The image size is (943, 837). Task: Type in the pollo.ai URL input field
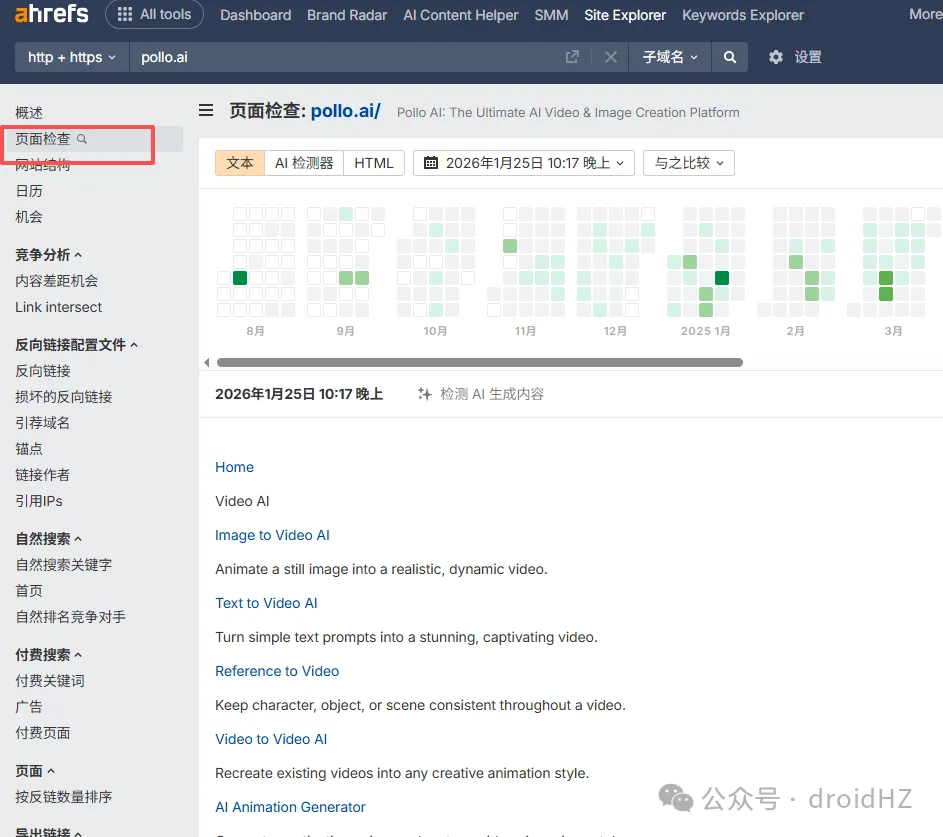340,57
